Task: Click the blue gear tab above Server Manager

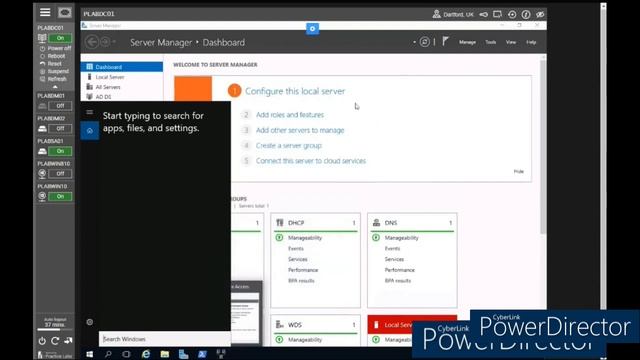Action: [313, 29]
